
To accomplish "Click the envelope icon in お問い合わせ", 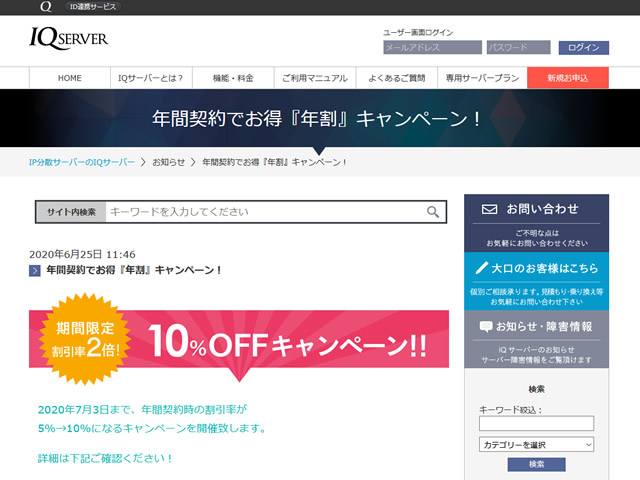I will click(x=489, y=209).
